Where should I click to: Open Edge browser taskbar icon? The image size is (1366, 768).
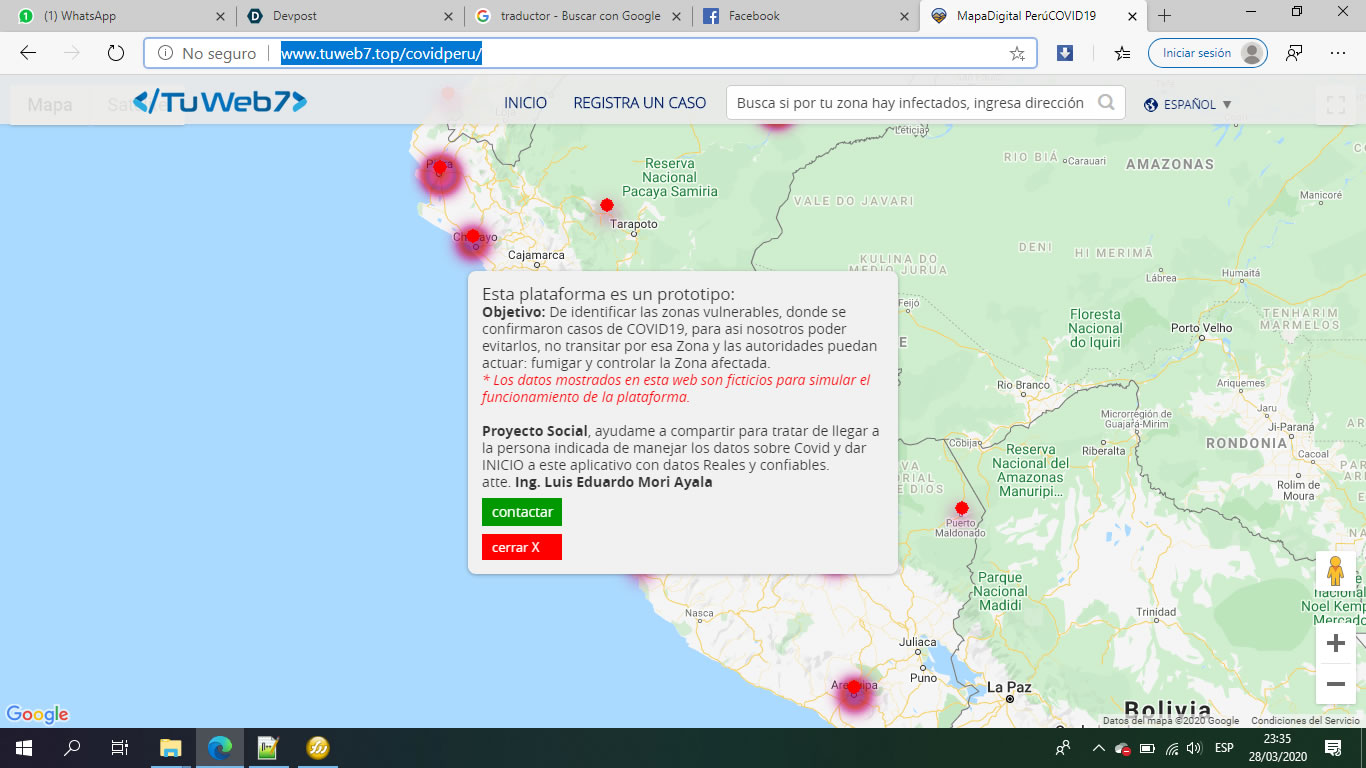(x=220, y=747)
